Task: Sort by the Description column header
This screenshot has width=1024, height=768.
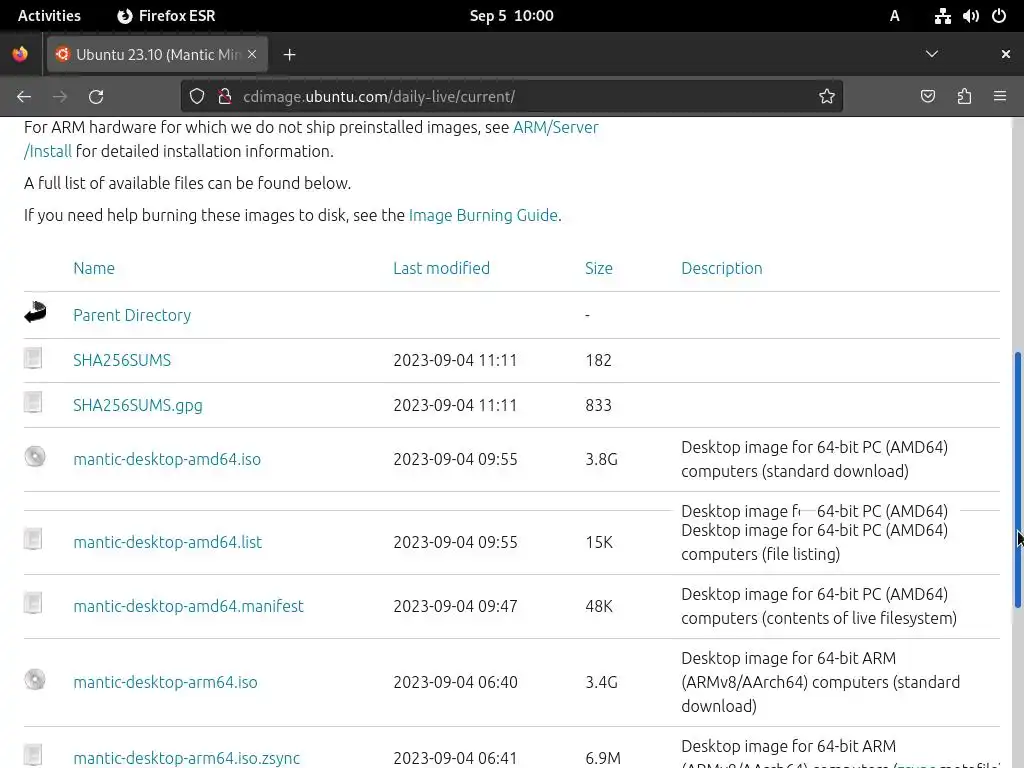Action: coord(722,268)
